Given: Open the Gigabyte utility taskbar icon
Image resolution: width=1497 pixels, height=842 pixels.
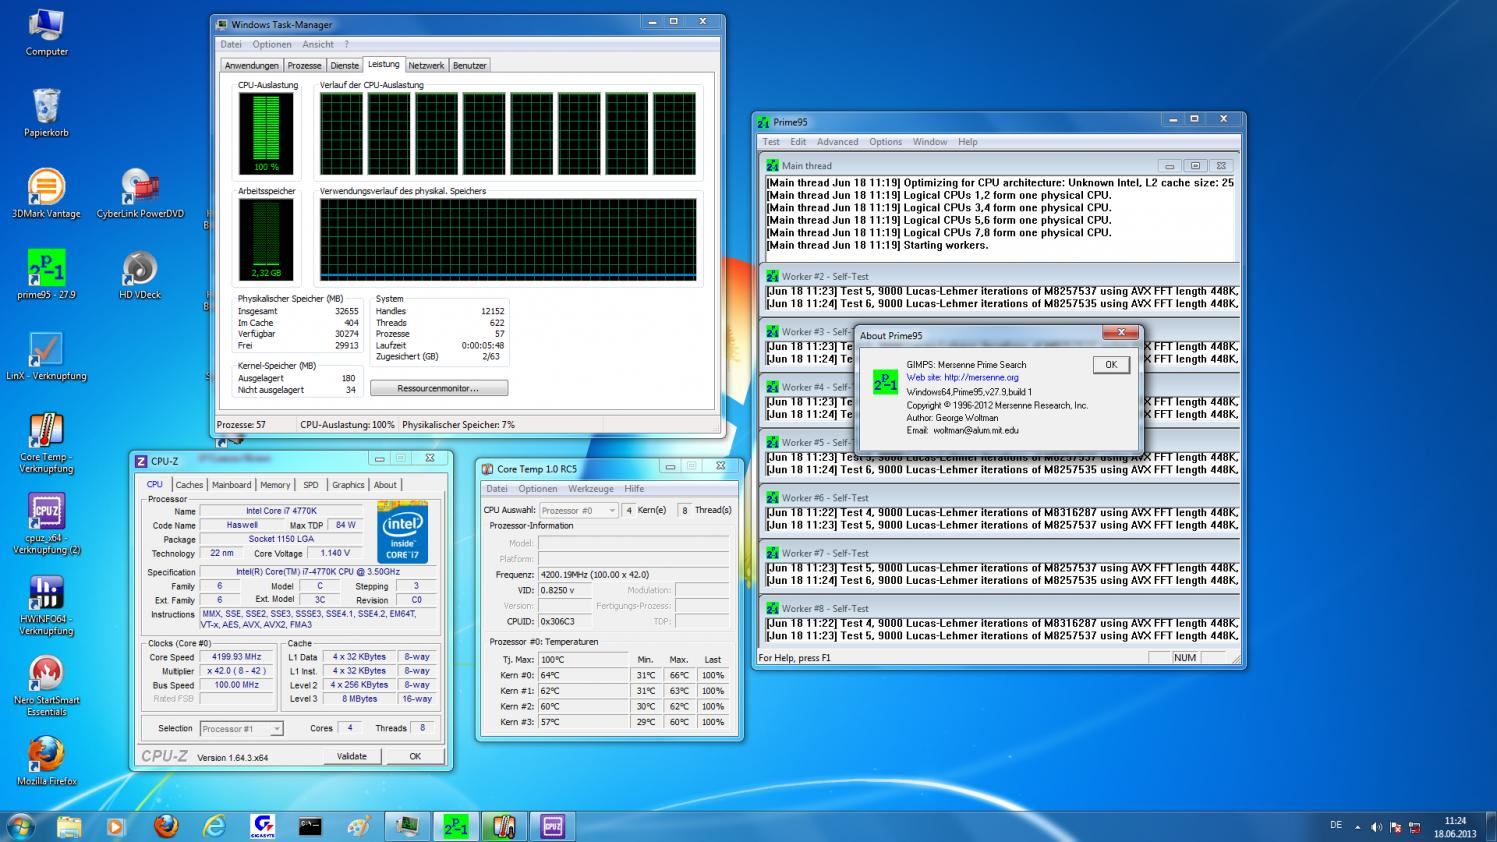Looking at the screenshot, I should coord(262,826).
